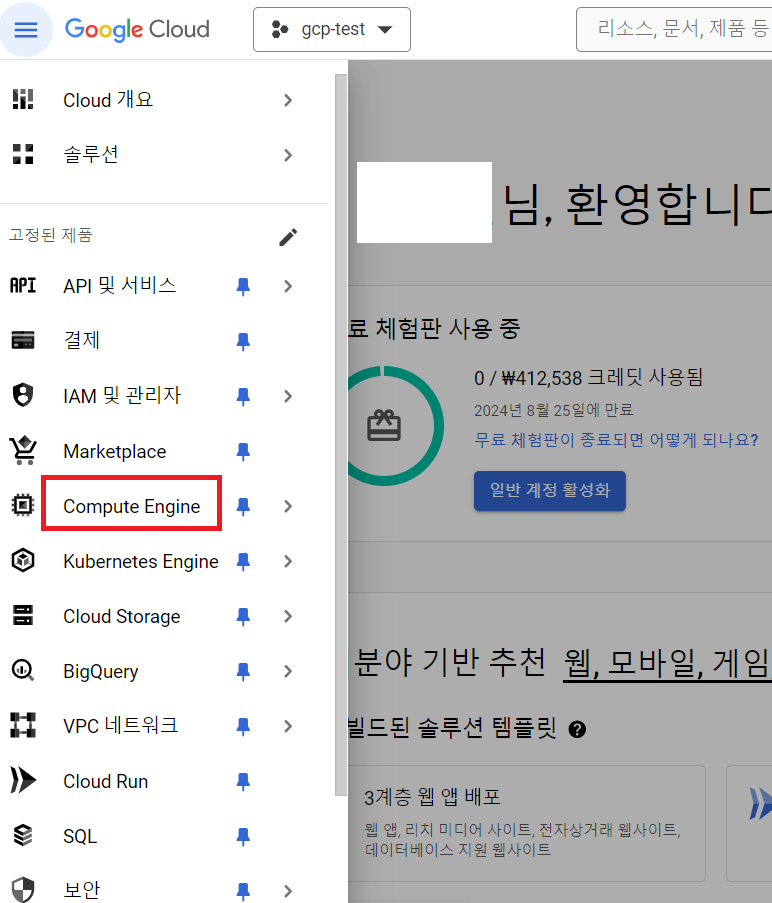Open Marketplace
The width and height of the screenshot is (772, 903).
point(115,451)
